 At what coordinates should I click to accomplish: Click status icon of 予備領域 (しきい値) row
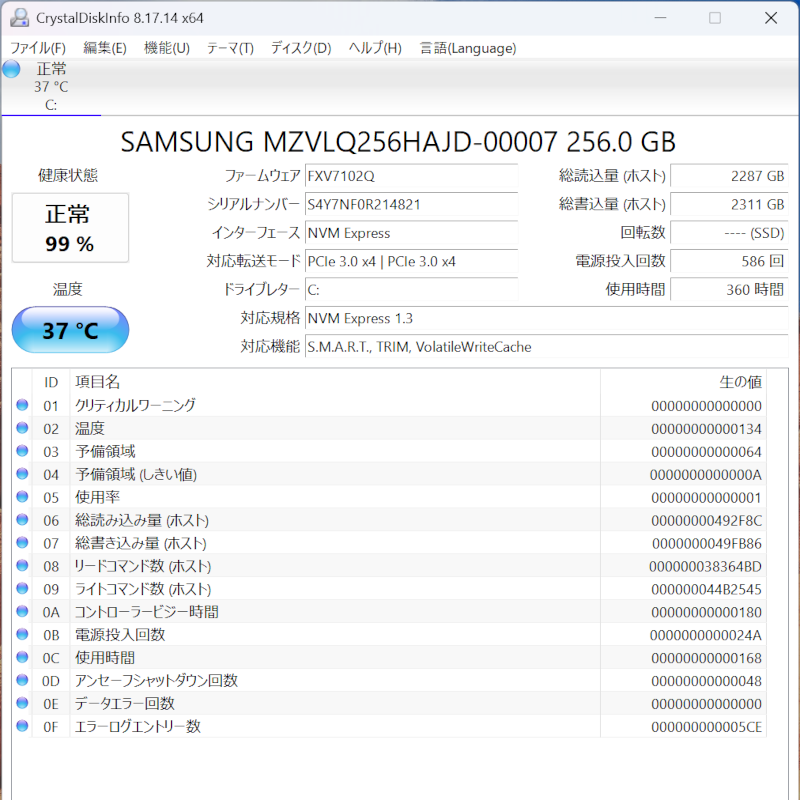[x=22, y=474]
